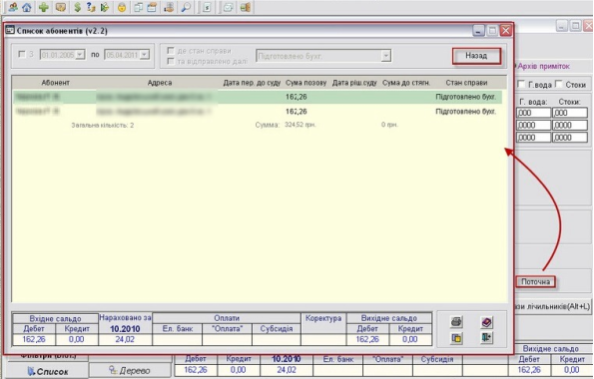This screenshot has height=379, width=594.
Task: Switch to the 'Список' tab
Action: 48,371
